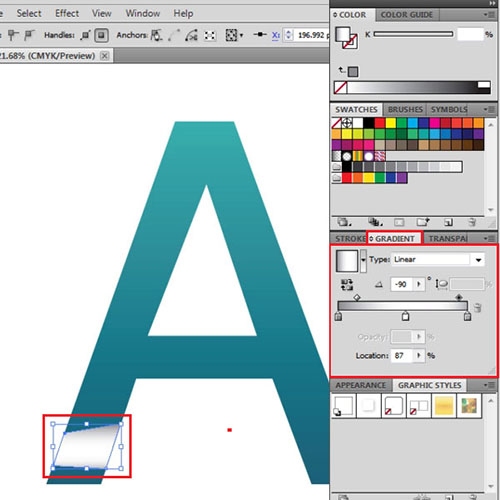Viewport: 500px width, 500px height.
Task: Open the gradient angle value dropdown arrow
Action: (x=419, y=284)
